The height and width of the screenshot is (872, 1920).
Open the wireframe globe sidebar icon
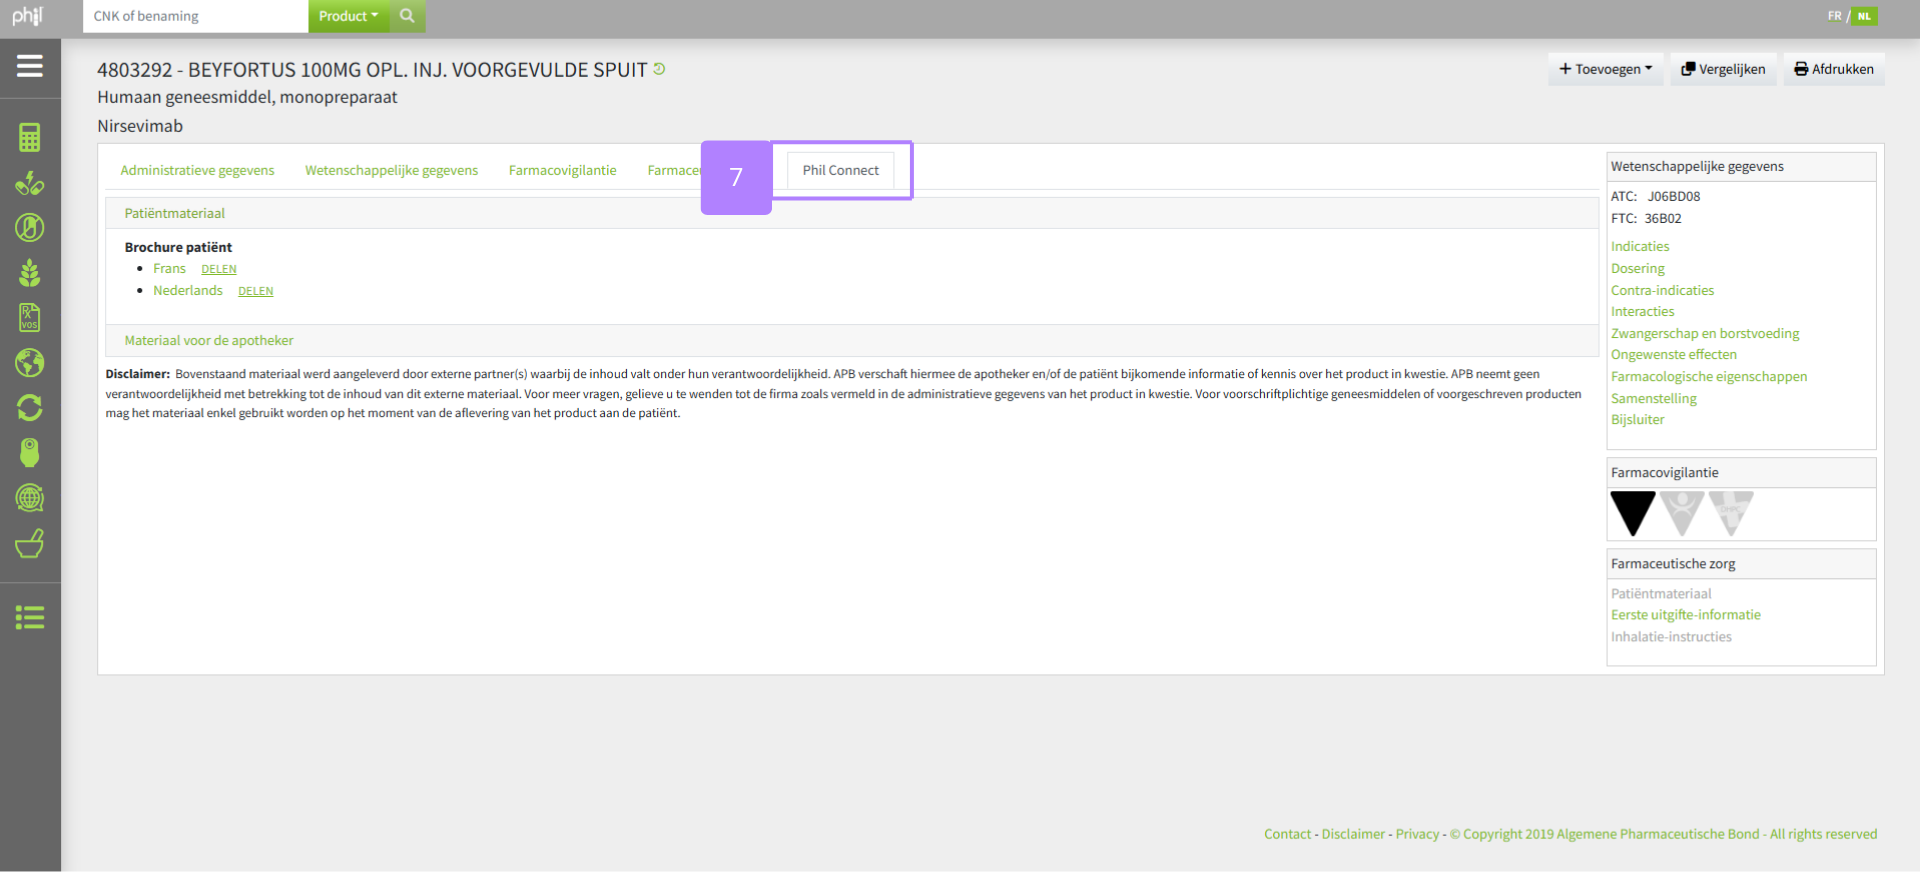tap(30, 498)
